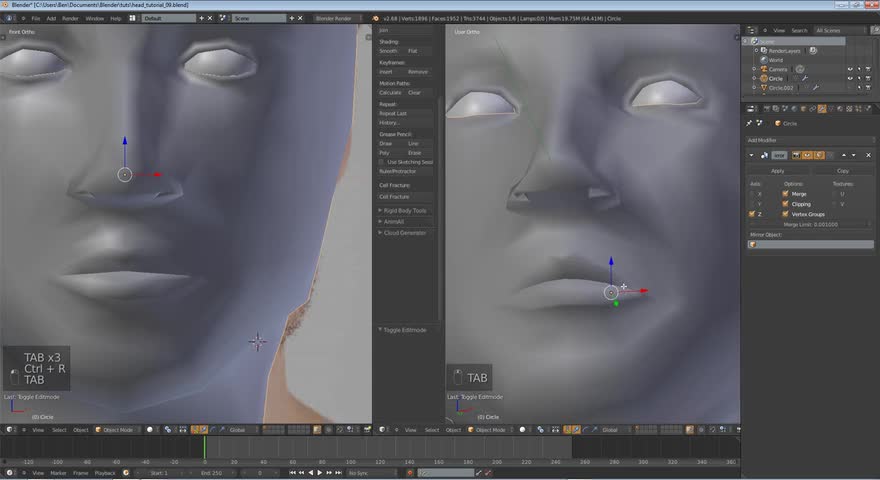Toggle viewport visibility of Circle in the outliner
880x480 pixels.
tap(850, 79)
